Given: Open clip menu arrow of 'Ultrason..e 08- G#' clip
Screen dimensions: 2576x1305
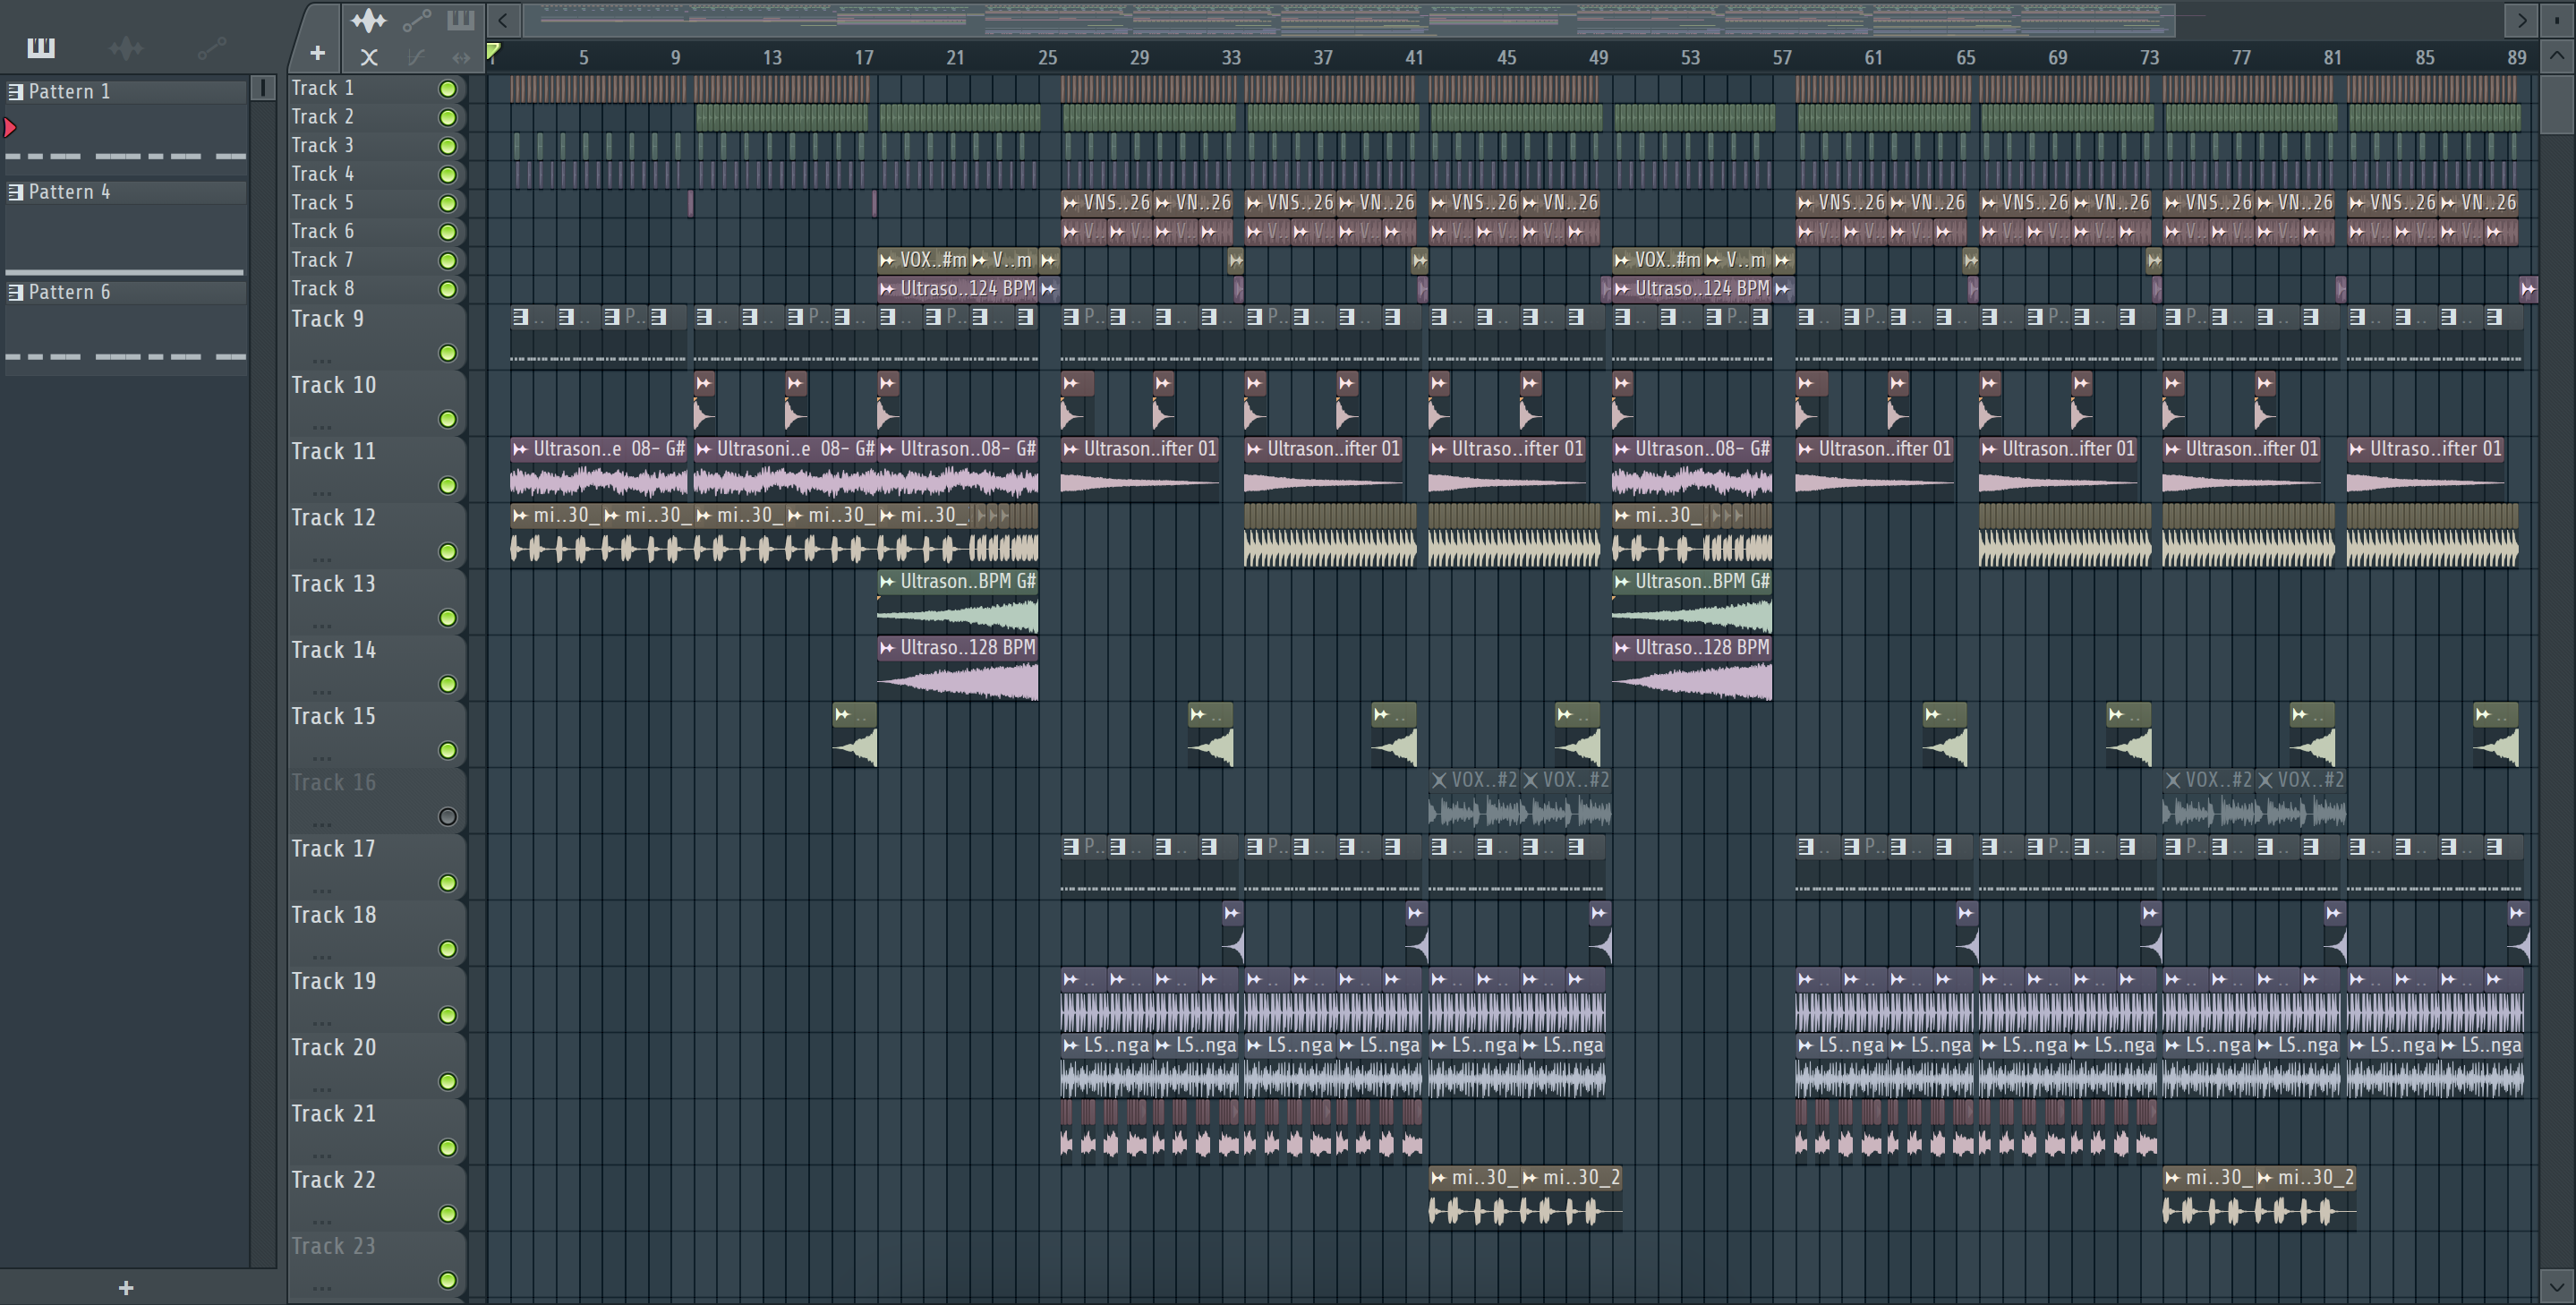Looking at the screenshot, I should click(520, 449).
